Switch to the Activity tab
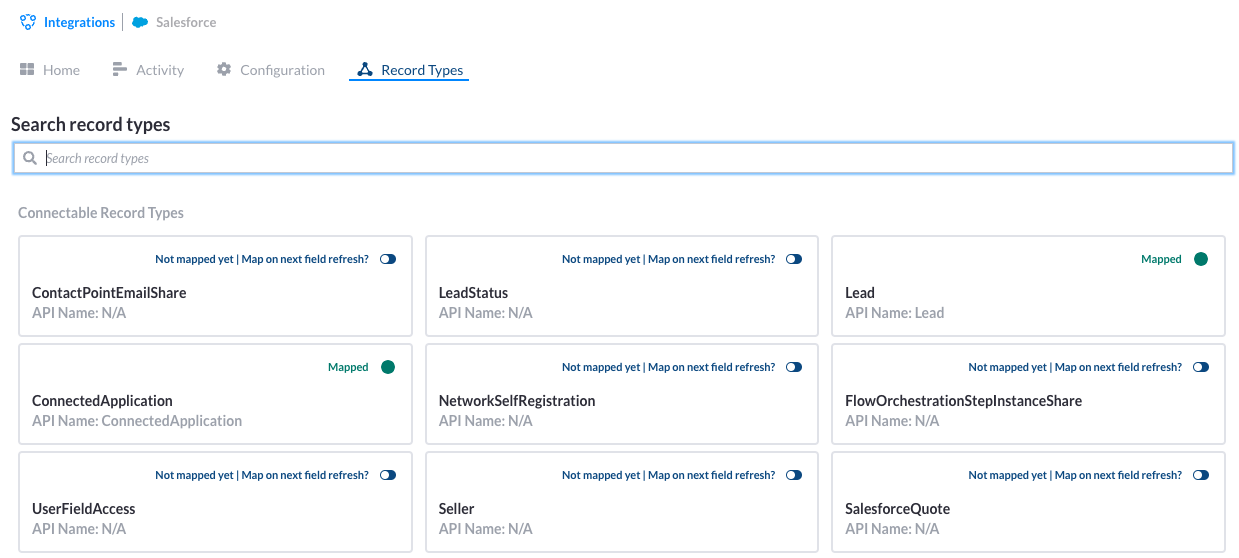The image size is (1239, 558). tap(148, 70)
